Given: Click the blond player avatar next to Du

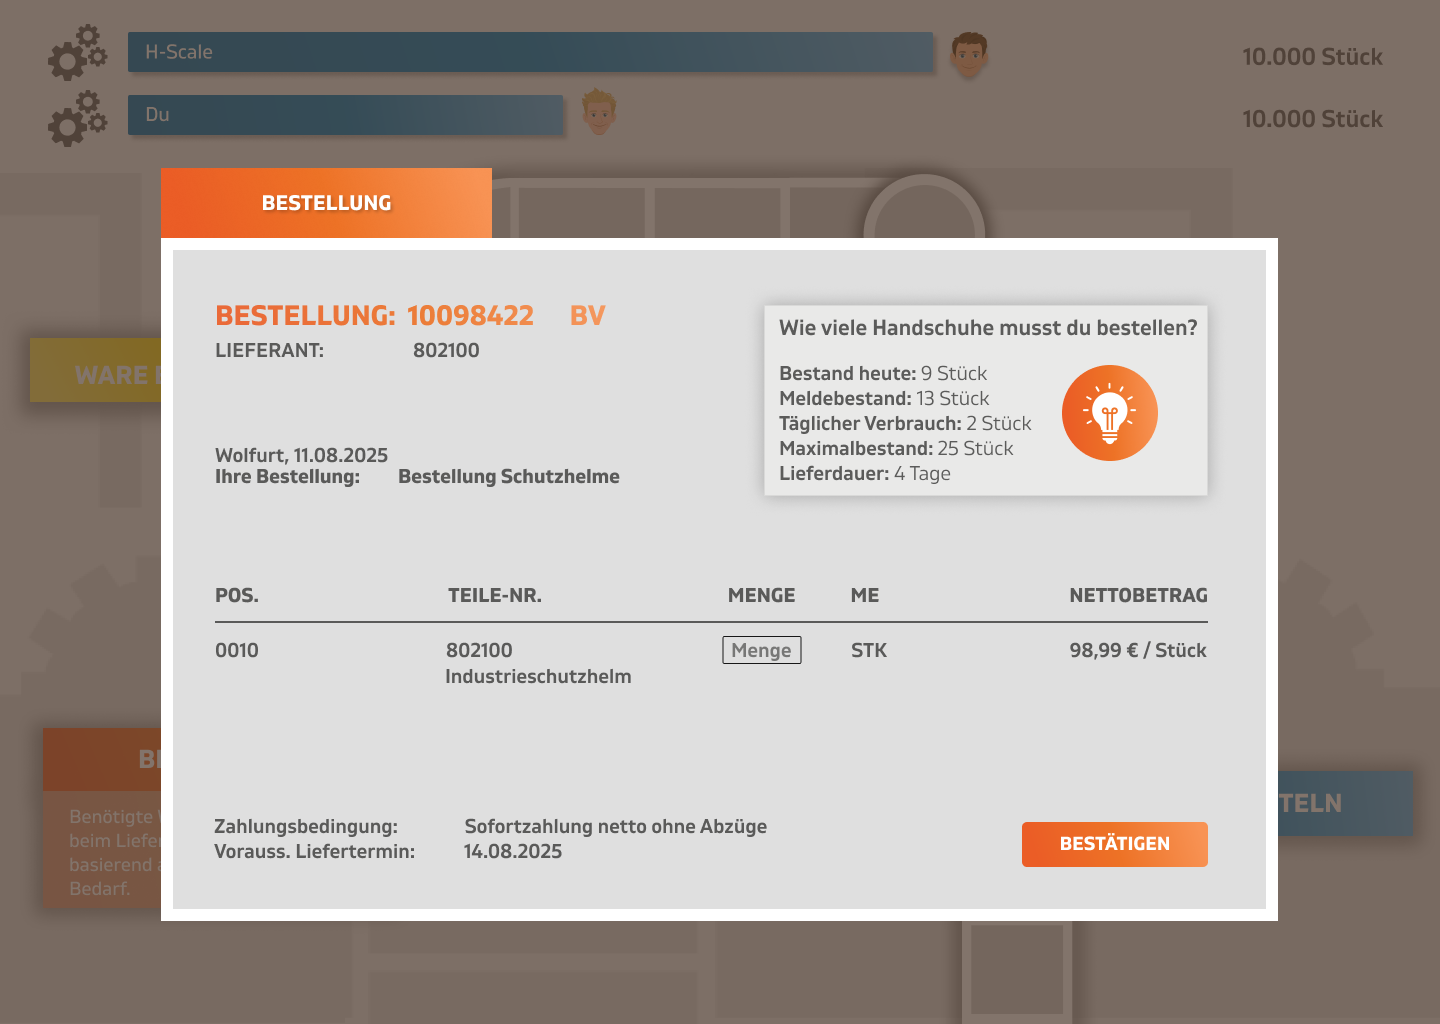Looking at the screenshot, I should 598,112.
